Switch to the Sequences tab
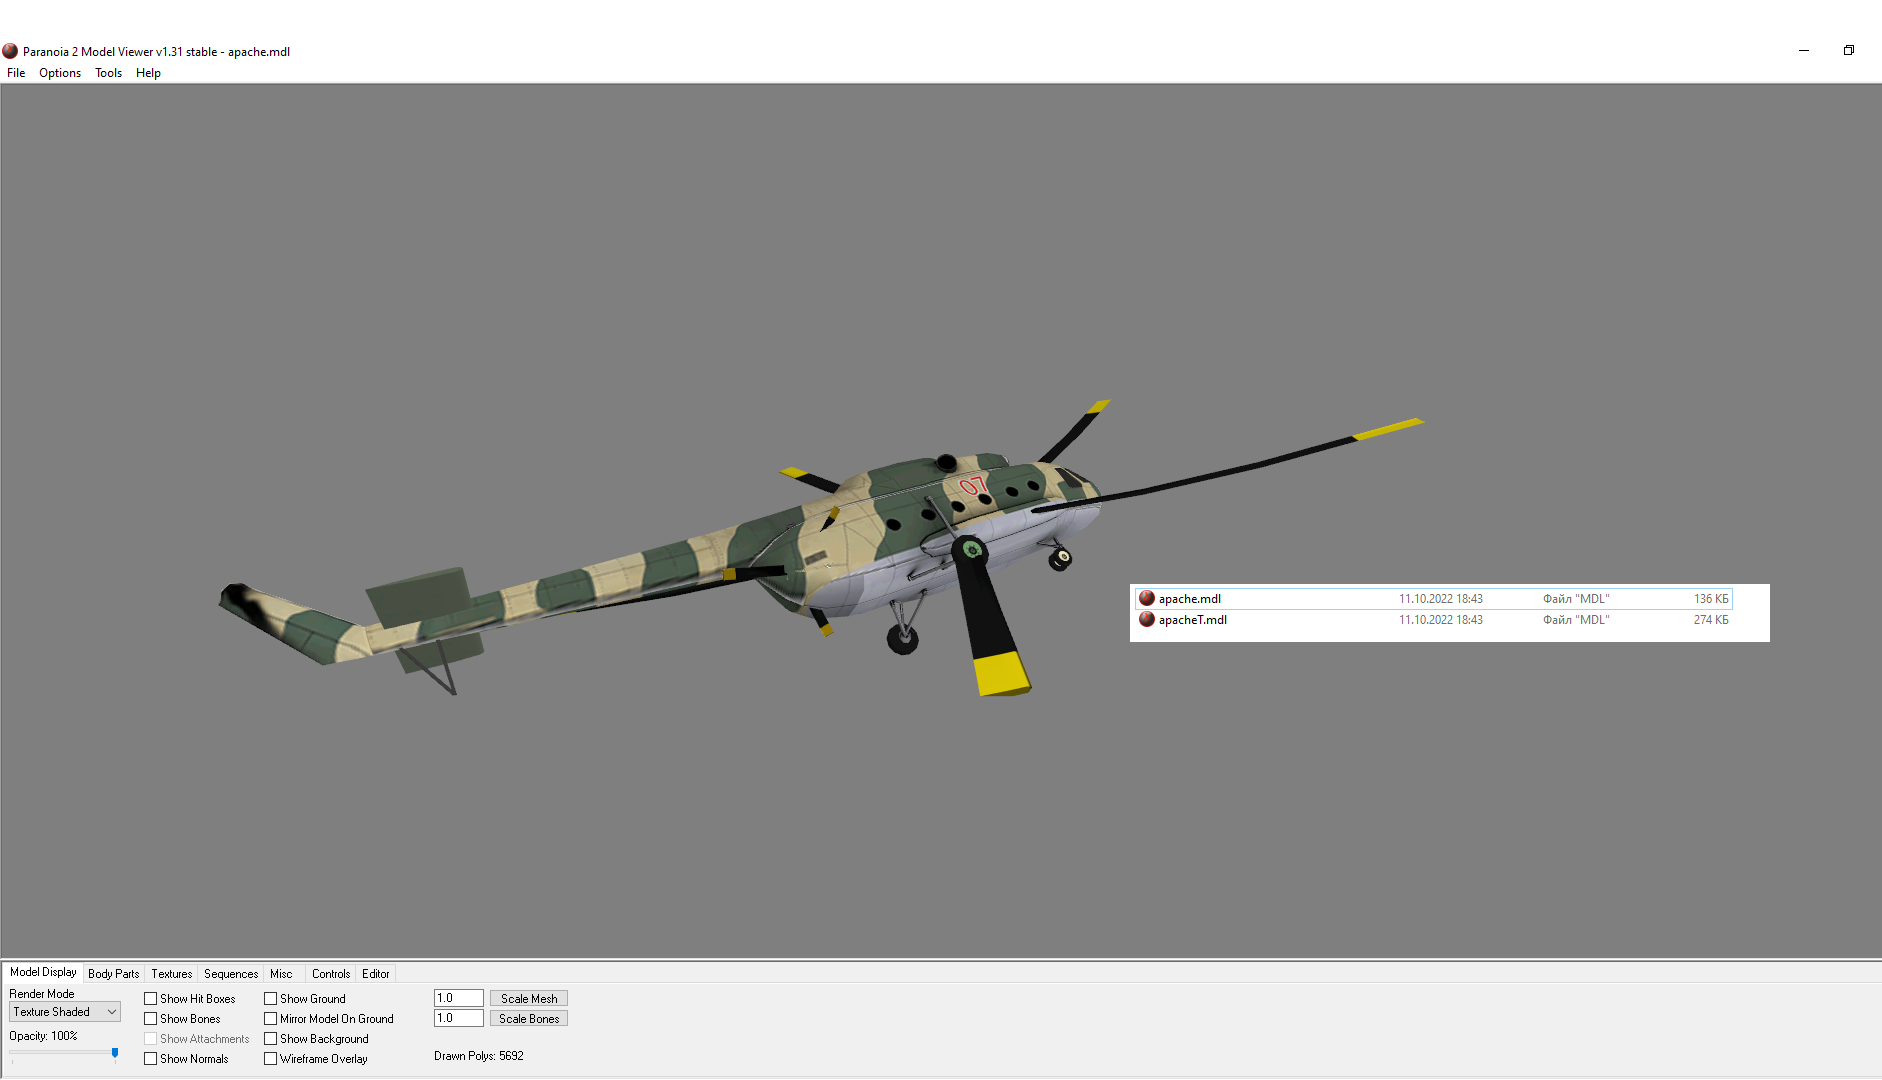Screen dimensions: 1882x1080 pyautogui.click(x=231, y=974)
